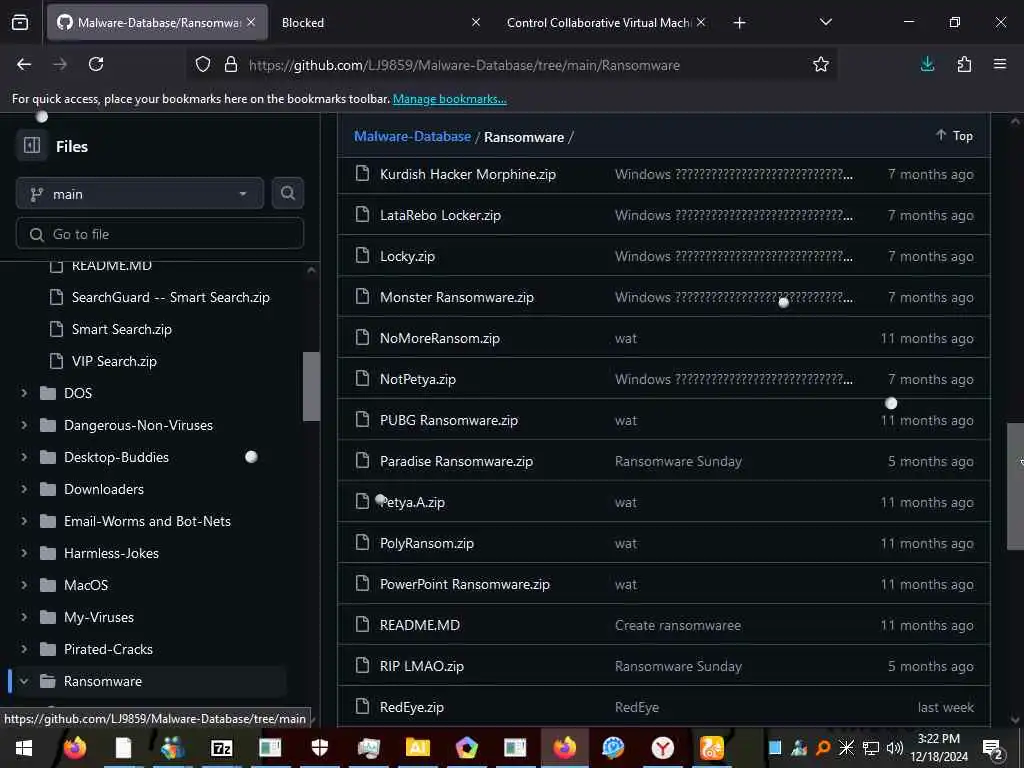Collapse the Ransomware folder chevron
The width and height of the screenshot is (1024, 768).
[x=24, y=681]
